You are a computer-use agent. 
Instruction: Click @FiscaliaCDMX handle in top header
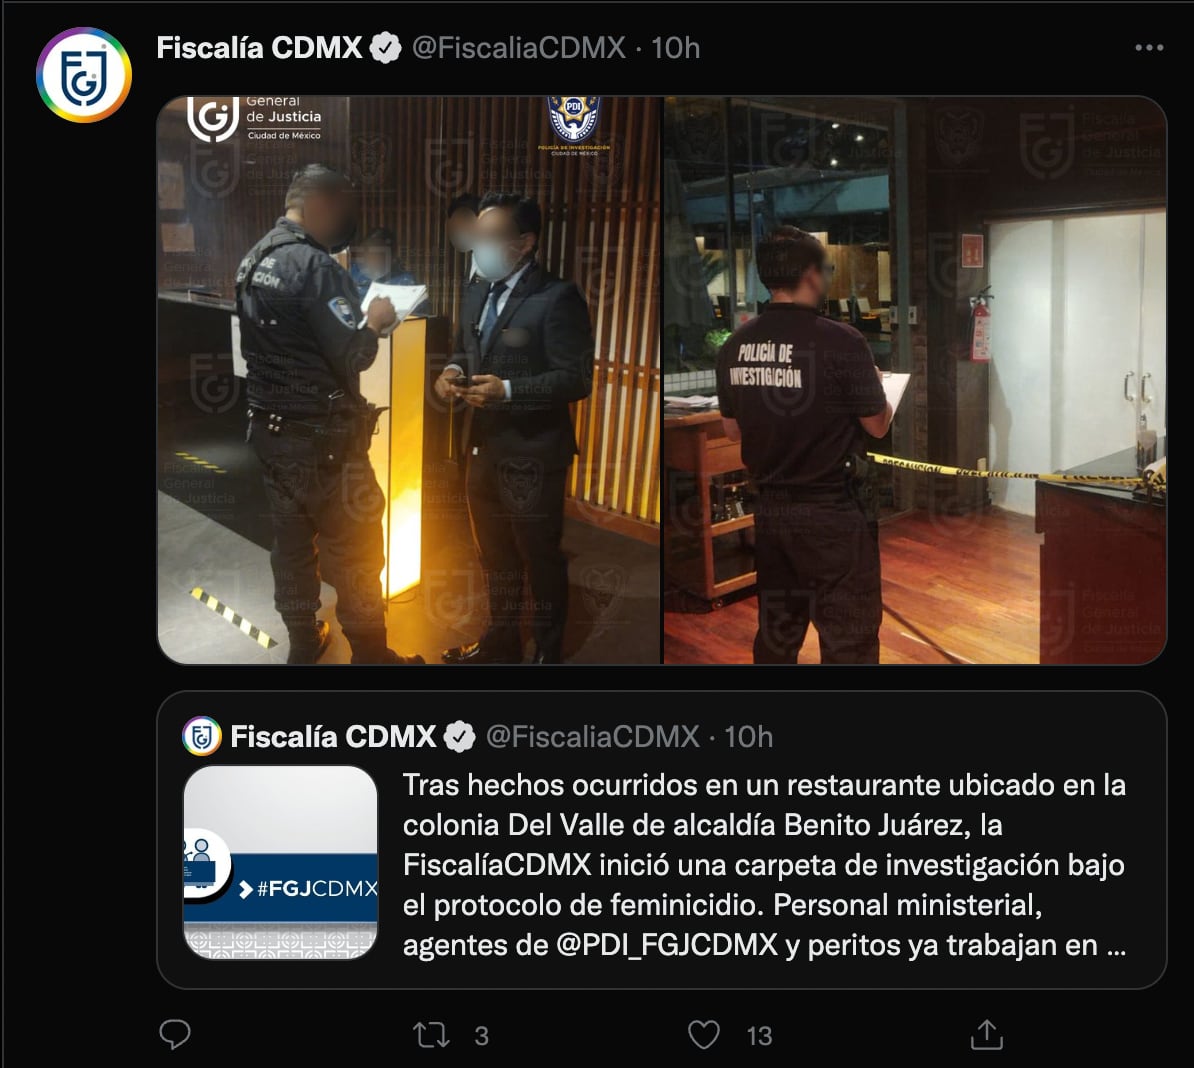tap(519, 48)
